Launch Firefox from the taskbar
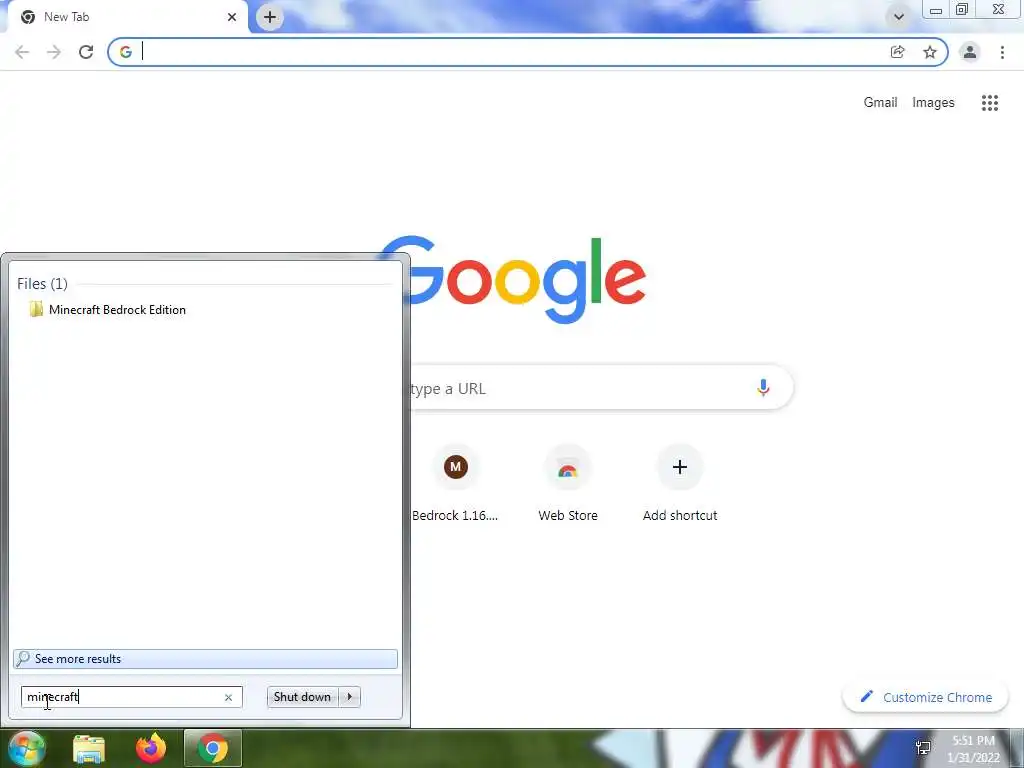 pyautogui.click(x=151, y=749)
